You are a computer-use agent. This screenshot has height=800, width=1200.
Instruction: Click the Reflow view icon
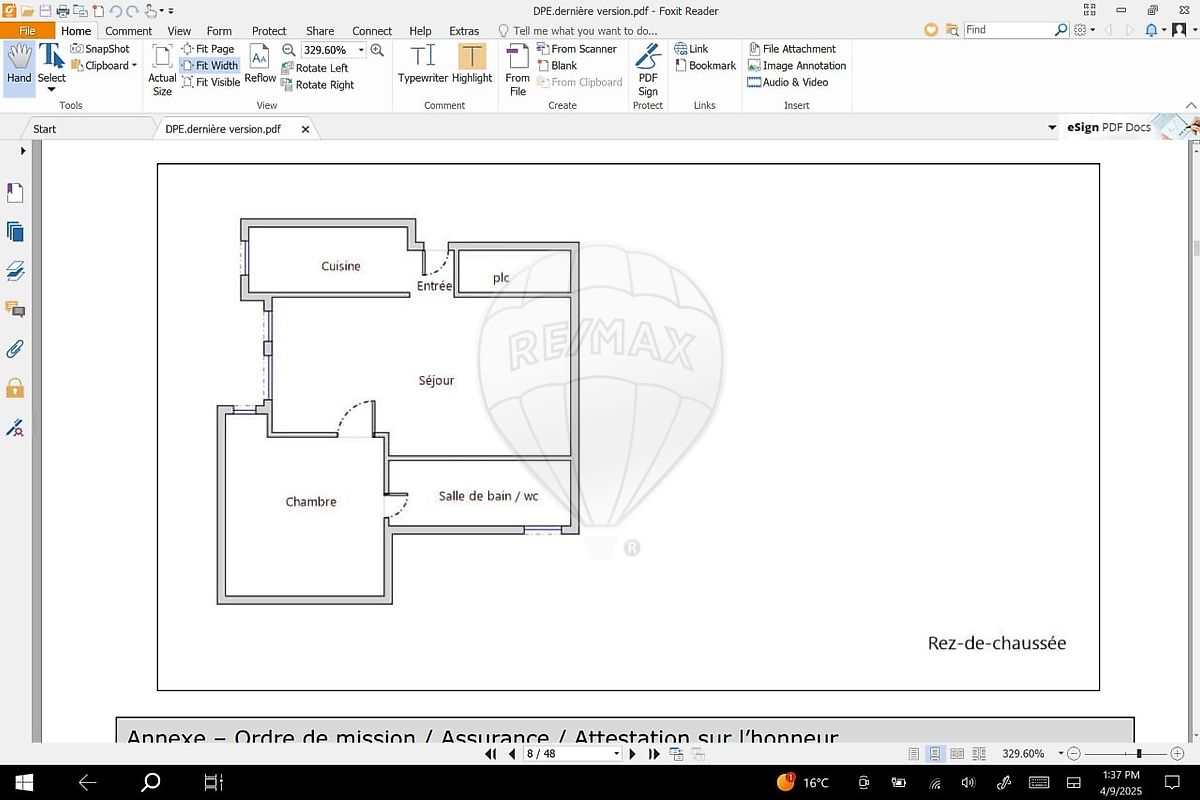pos(260,63)
